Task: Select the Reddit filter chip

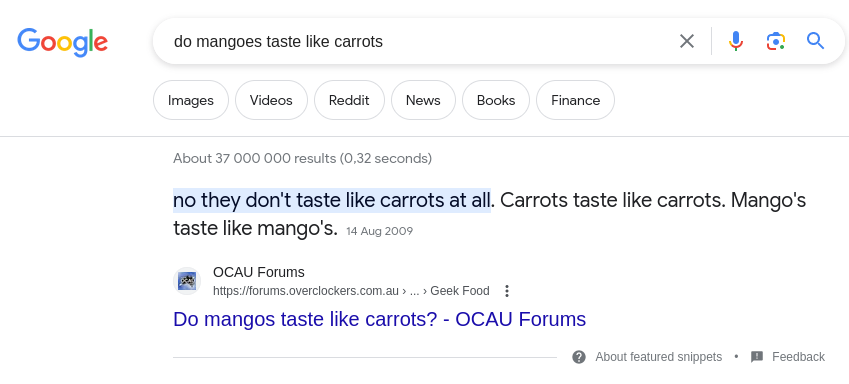Action: pyautogui.click(x=349, y=100)
